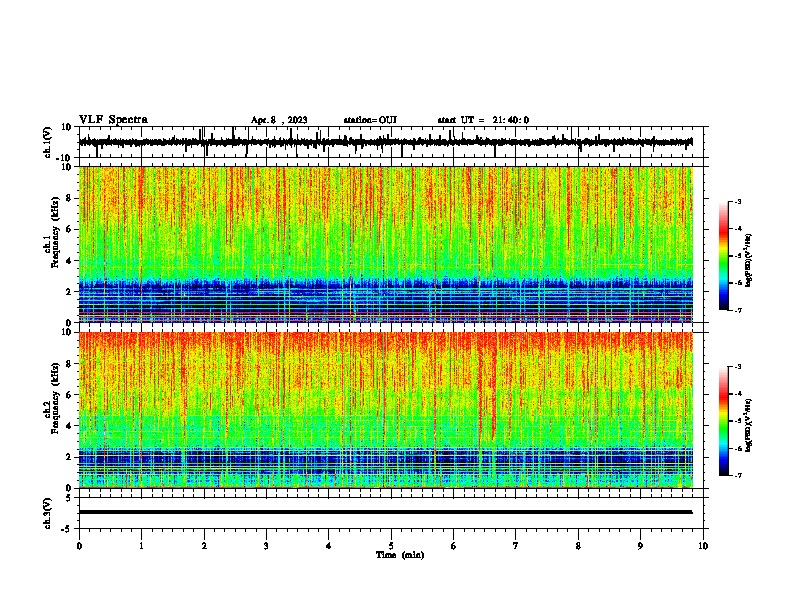Click the "VLF Spectra" plot title

113,120
